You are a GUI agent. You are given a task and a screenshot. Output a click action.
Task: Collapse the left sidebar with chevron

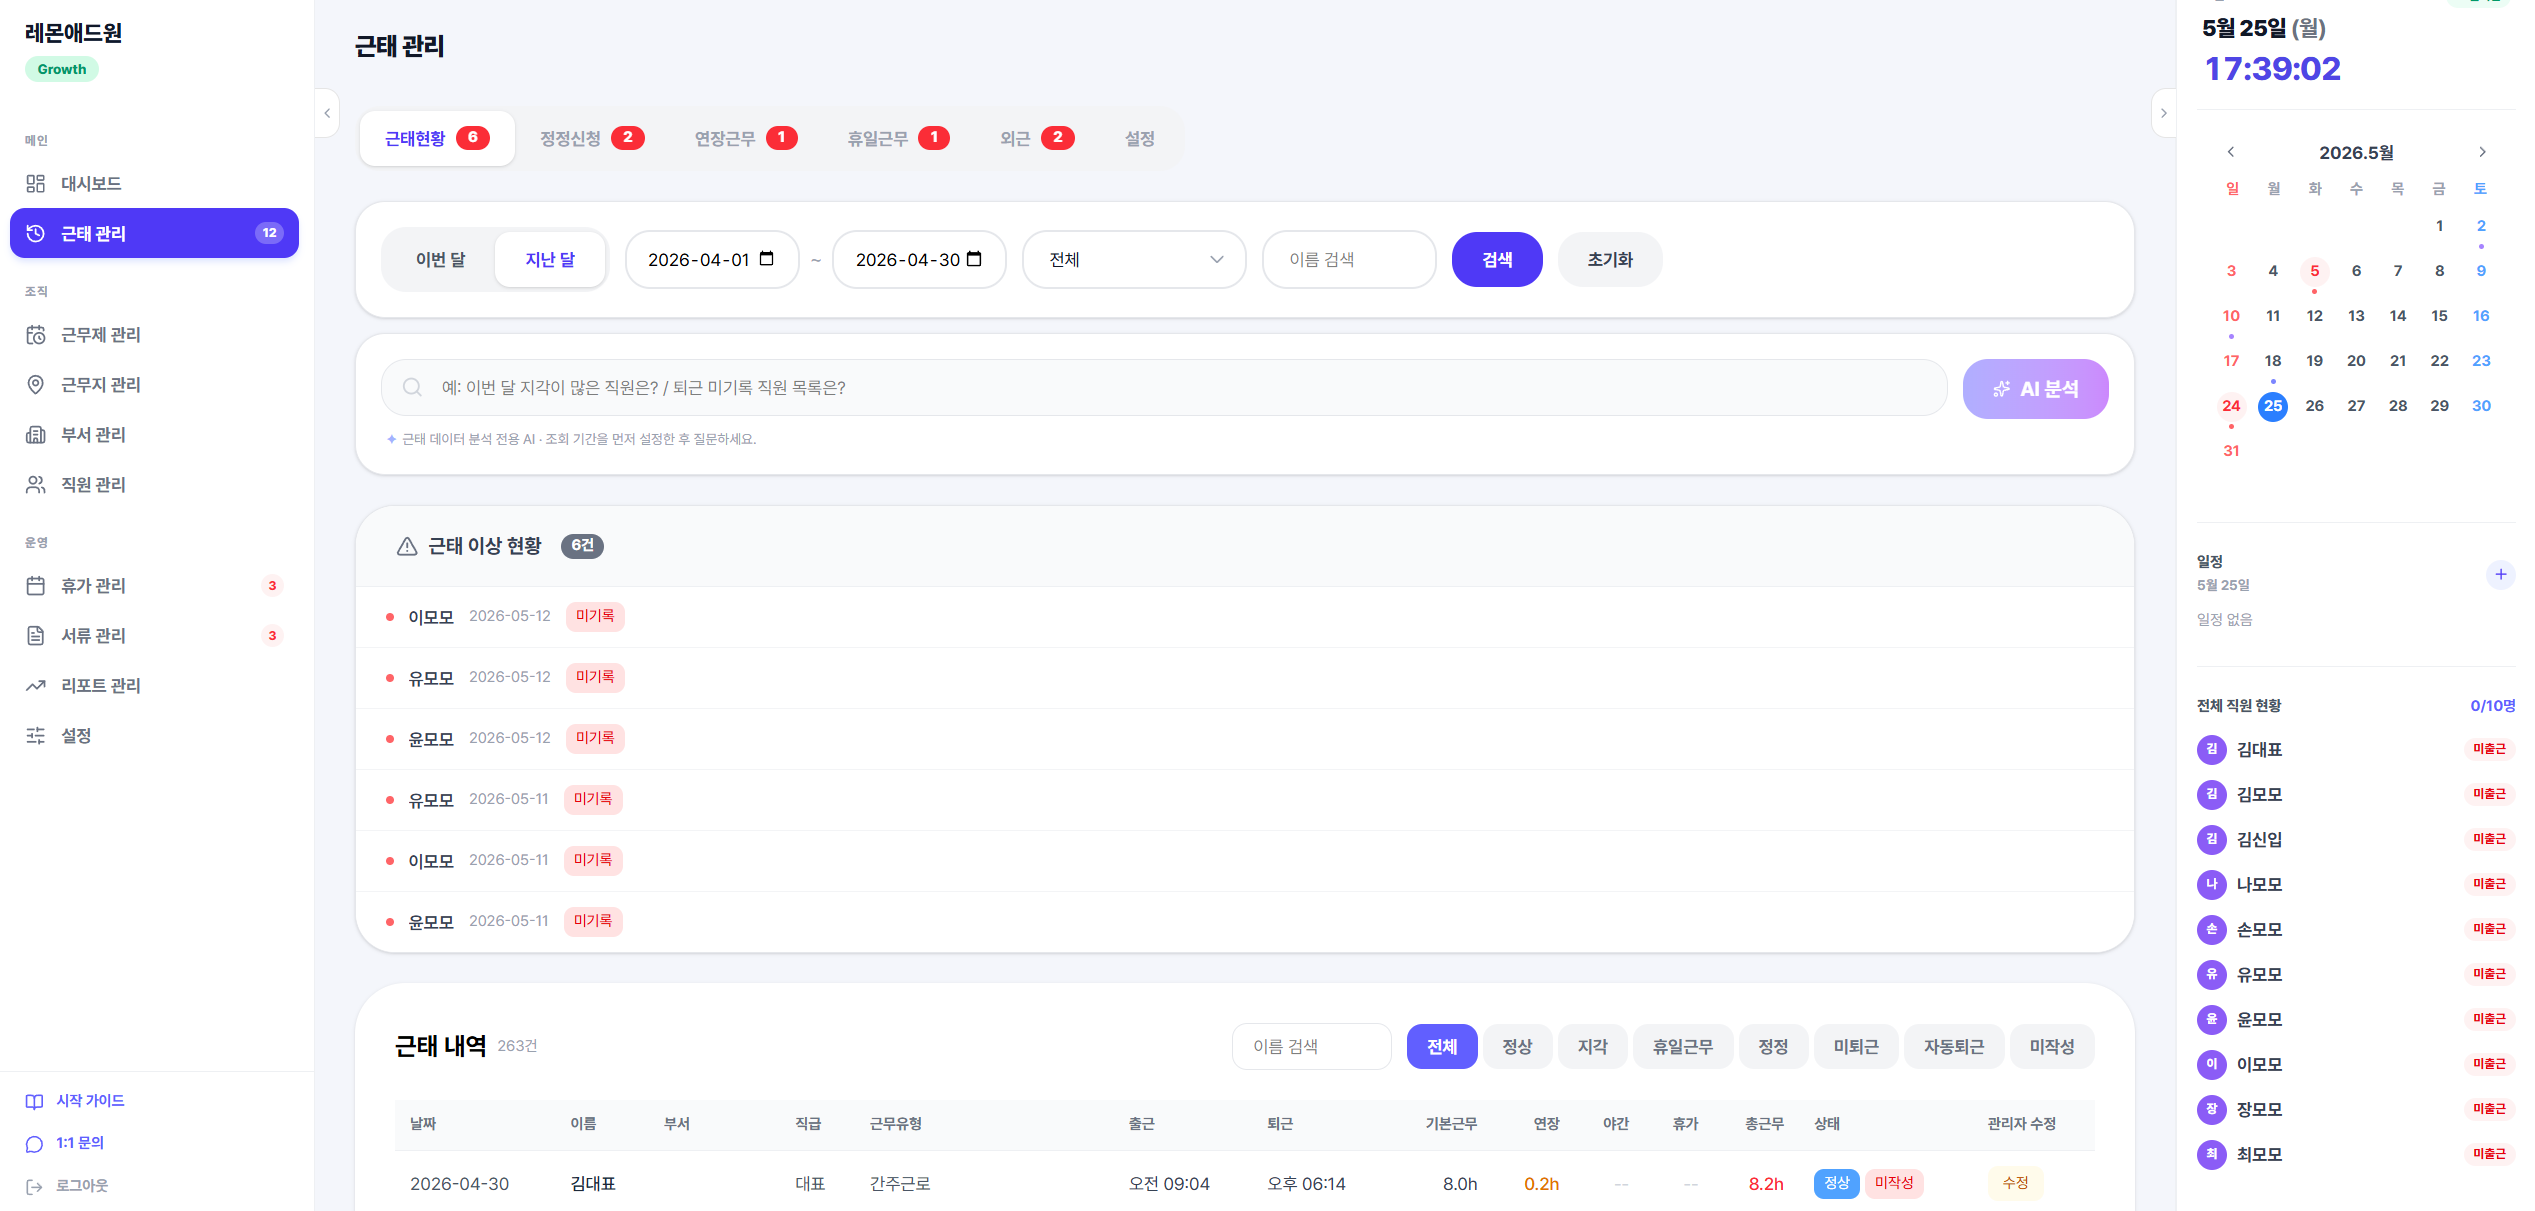[327, 113]
